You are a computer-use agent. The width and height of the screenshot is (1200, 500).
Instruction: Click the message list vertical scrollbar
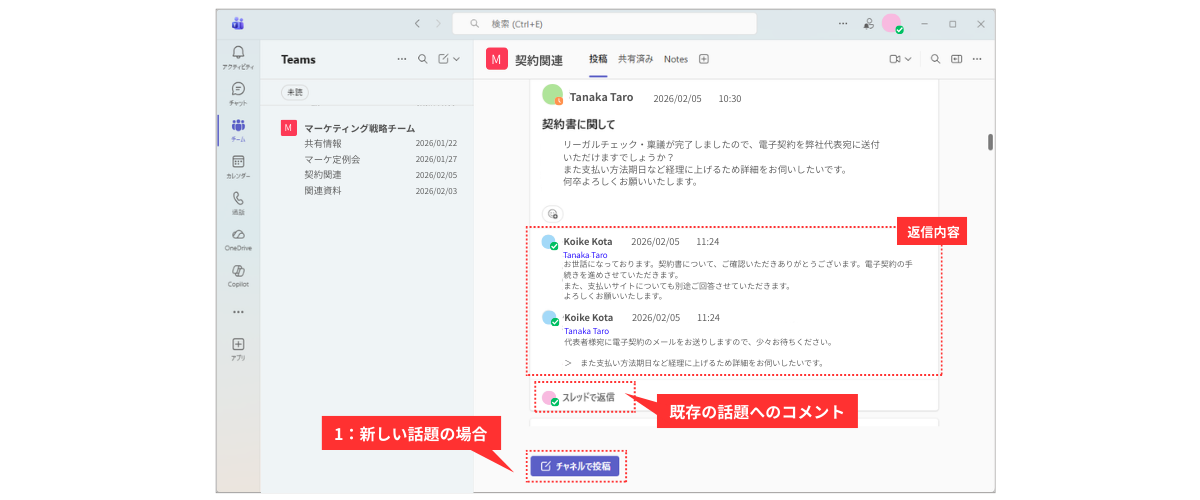(x=990, y=142)
